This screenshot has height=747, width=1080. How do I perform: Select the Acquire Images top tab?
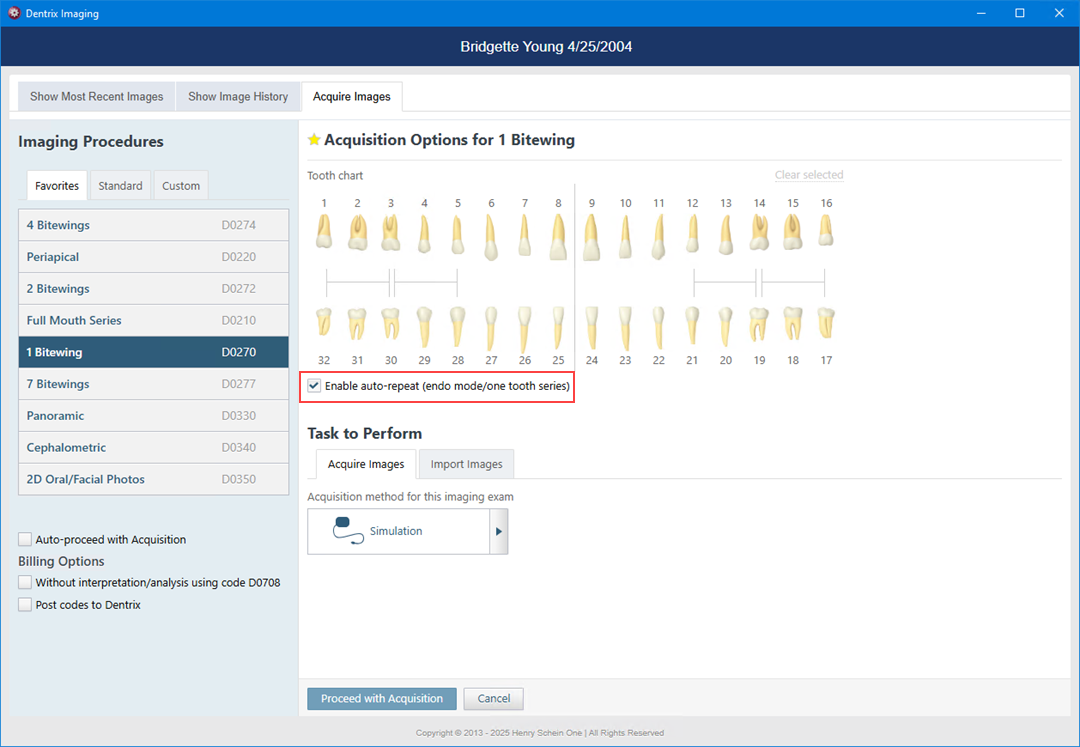click(352, 96)
